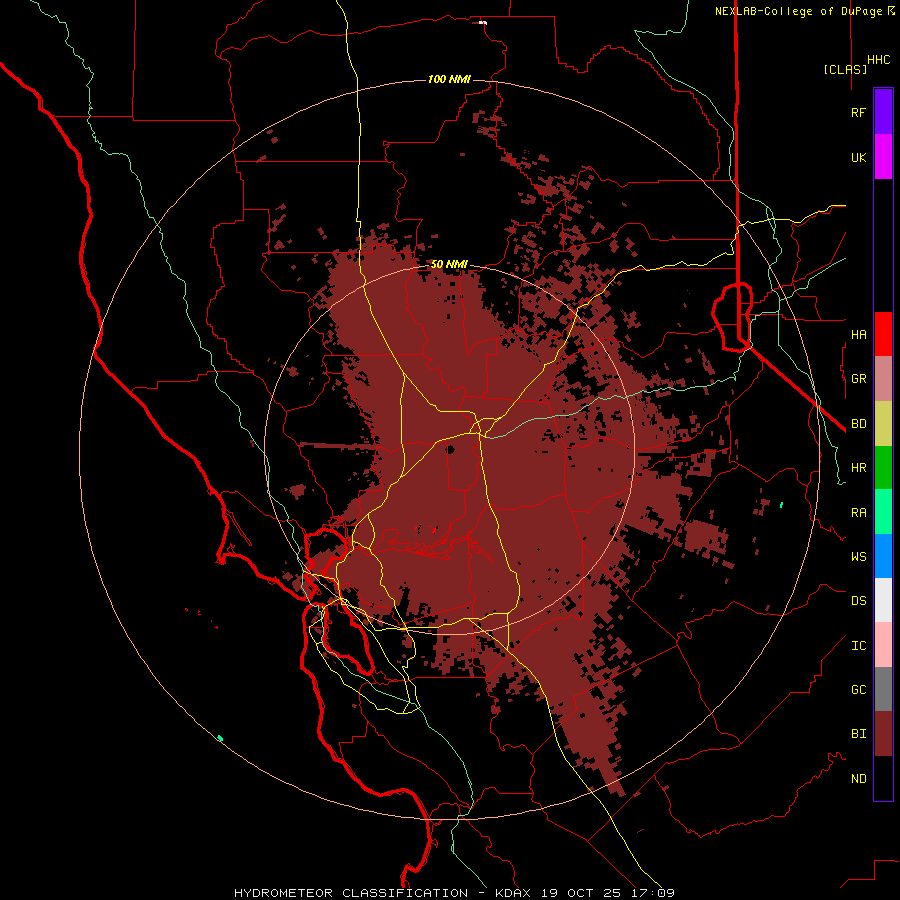Click the DS legend label
Screen dimensions: 900x900
(859, 600)
